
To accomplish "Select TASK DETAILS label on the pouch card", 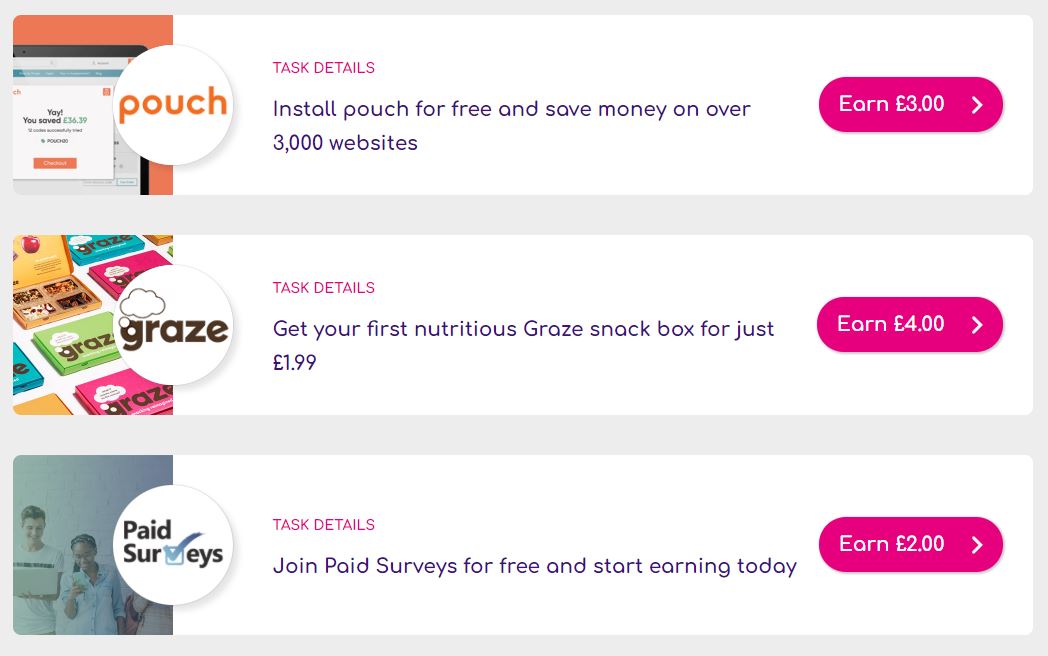I will click(x=323, y=68).
